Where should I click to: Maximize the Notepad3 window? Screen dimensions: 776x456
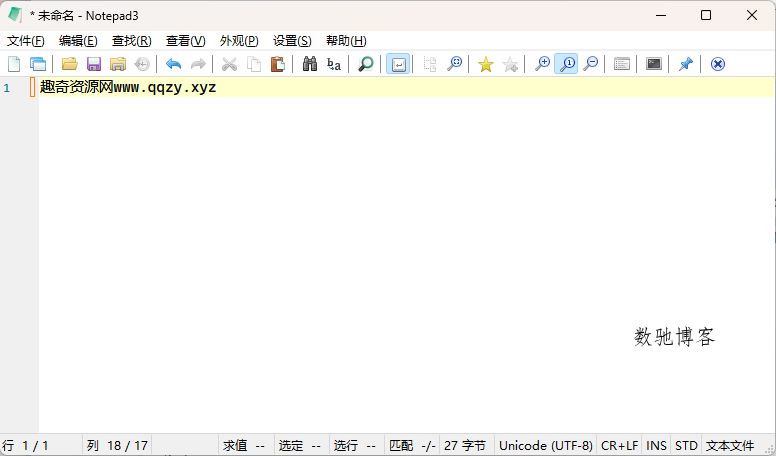pyautogui.click(x=706, y=15)
